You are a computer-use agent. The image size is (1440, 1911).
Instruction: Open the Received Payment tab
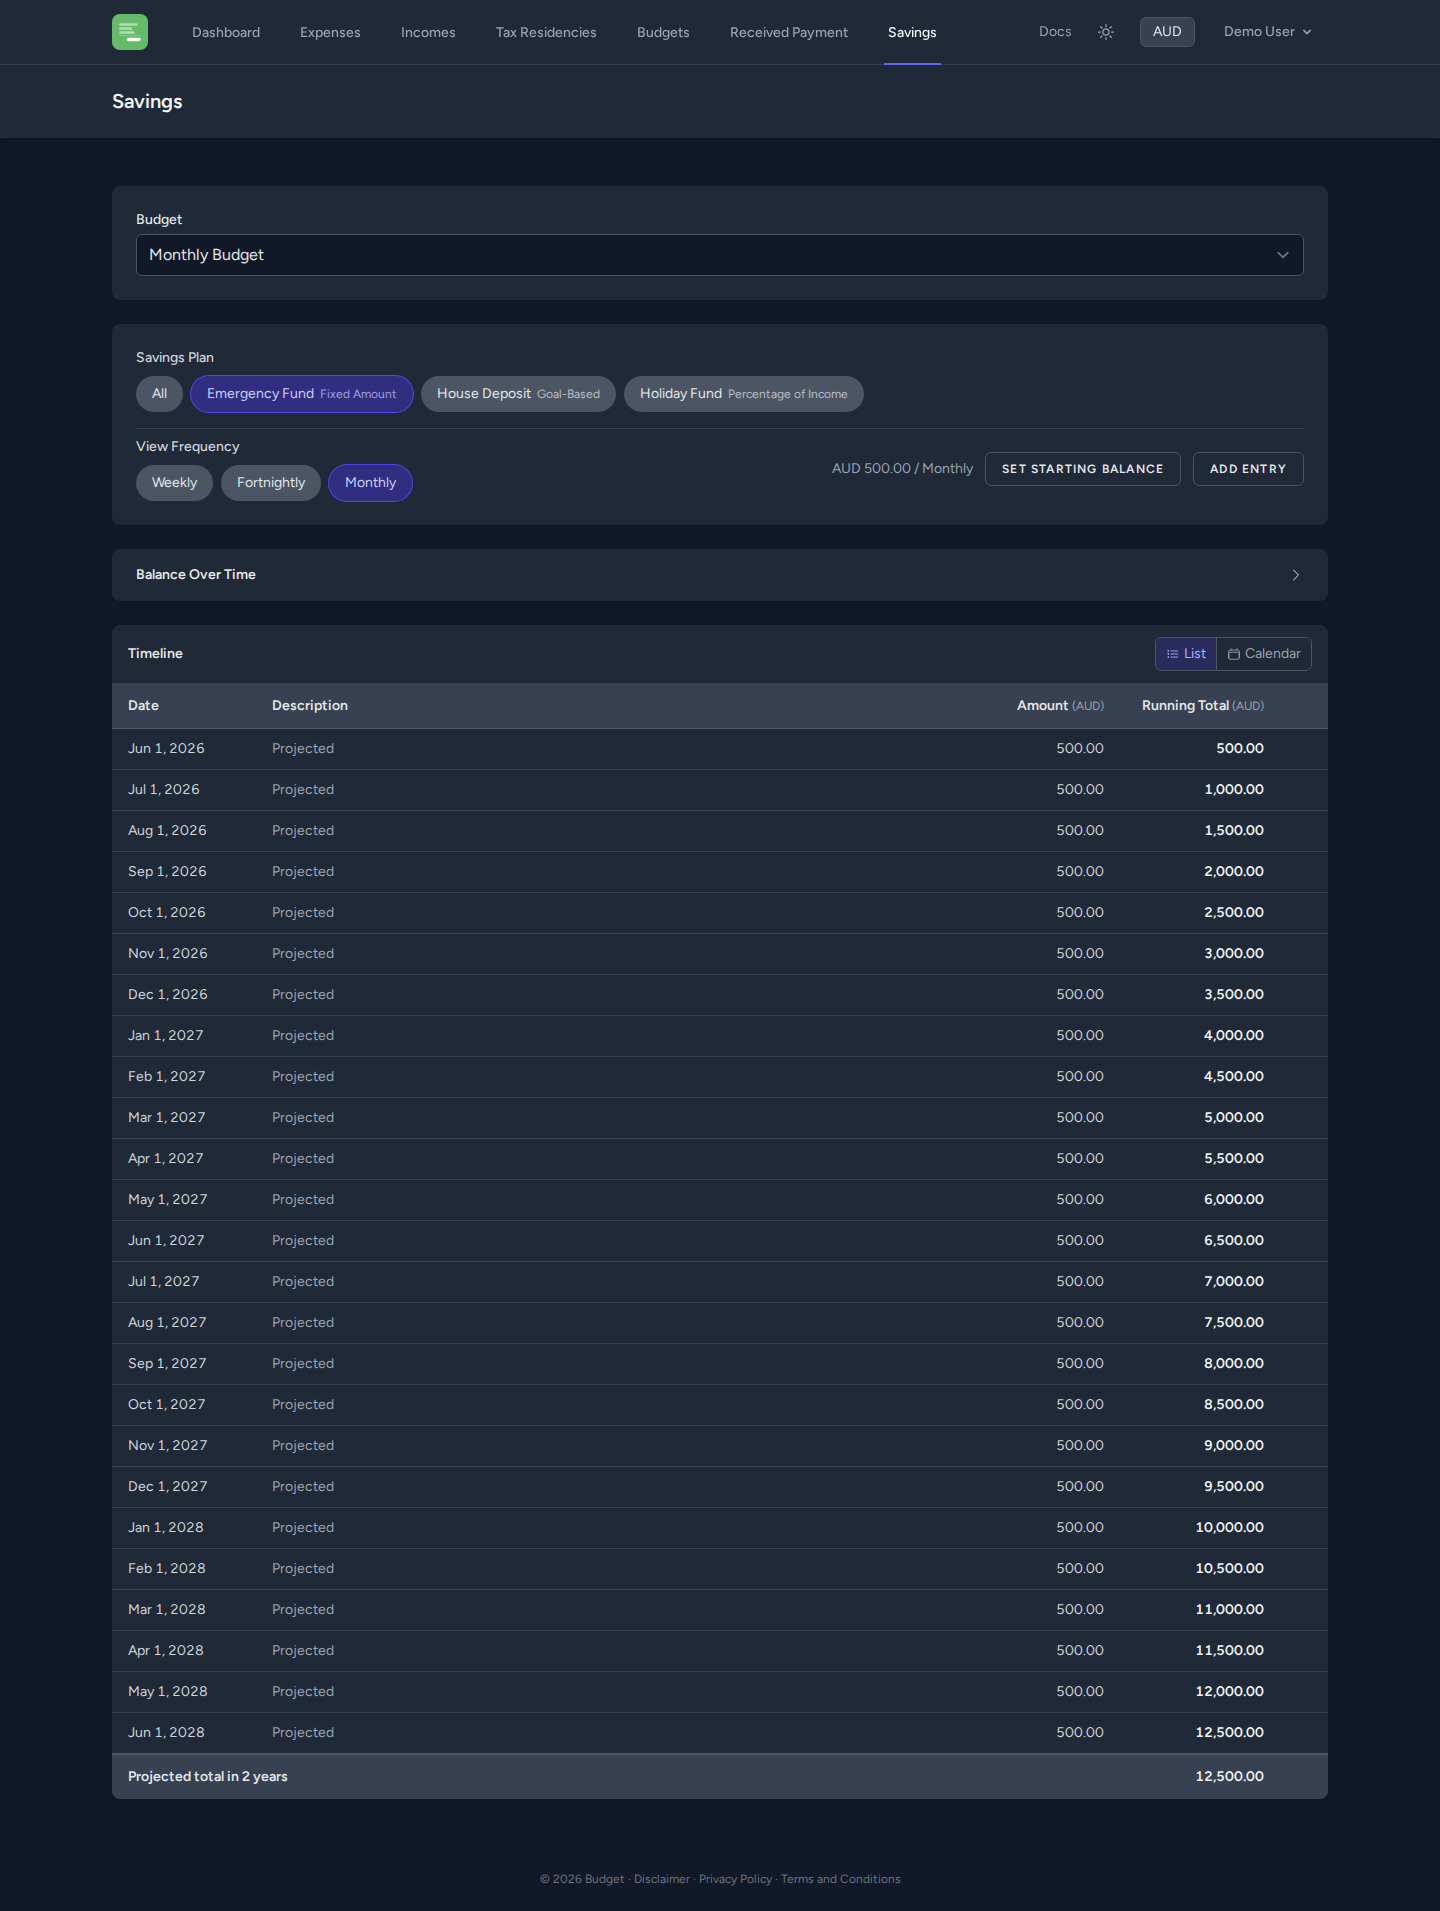789,32
